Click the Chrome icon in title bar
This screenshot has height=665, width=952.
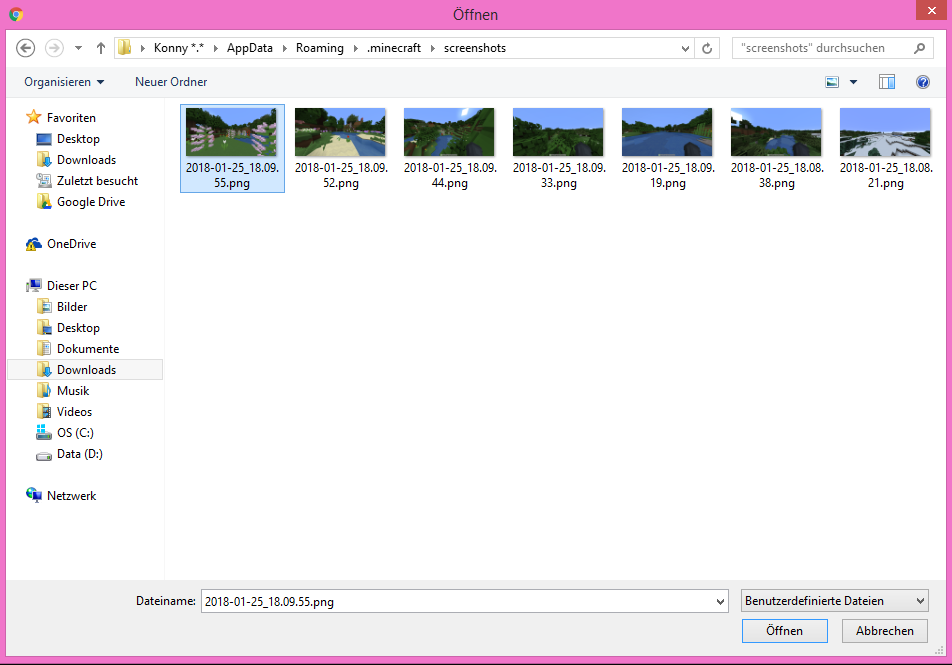pos(16,15)
